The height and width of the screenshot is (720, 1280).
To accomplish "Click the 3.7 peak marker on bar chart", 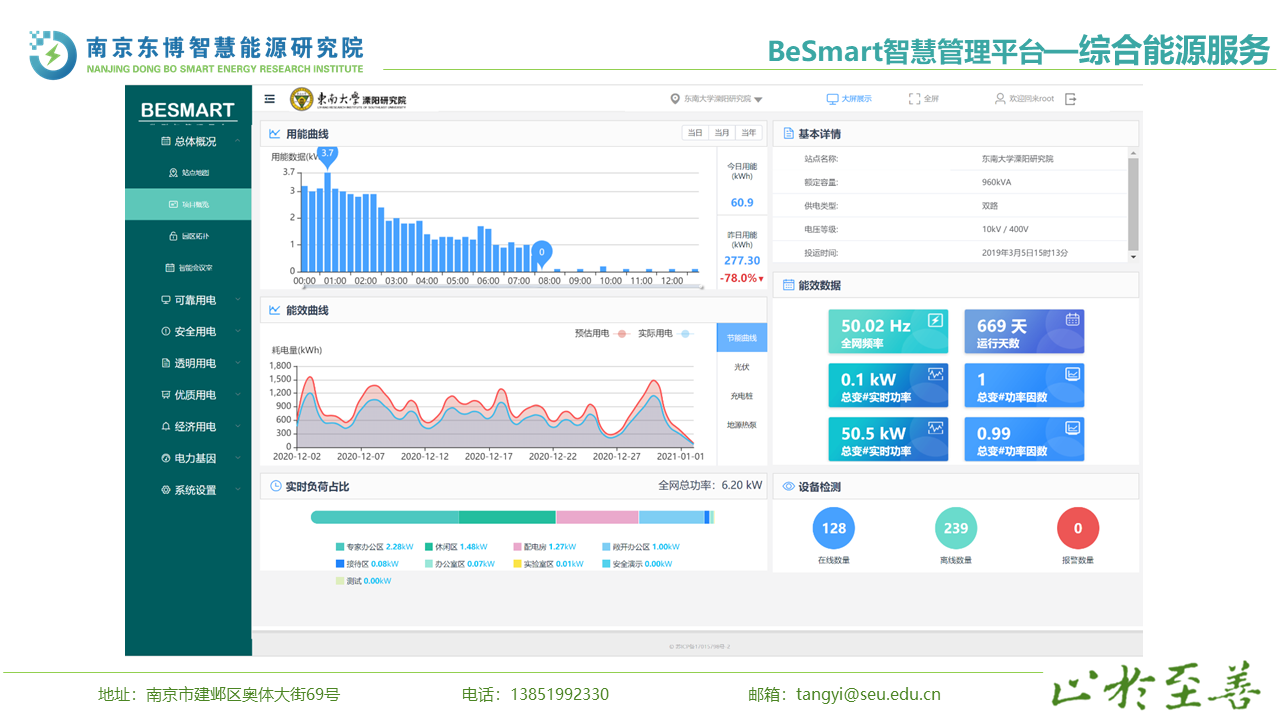I will click(x=327, y=154).
